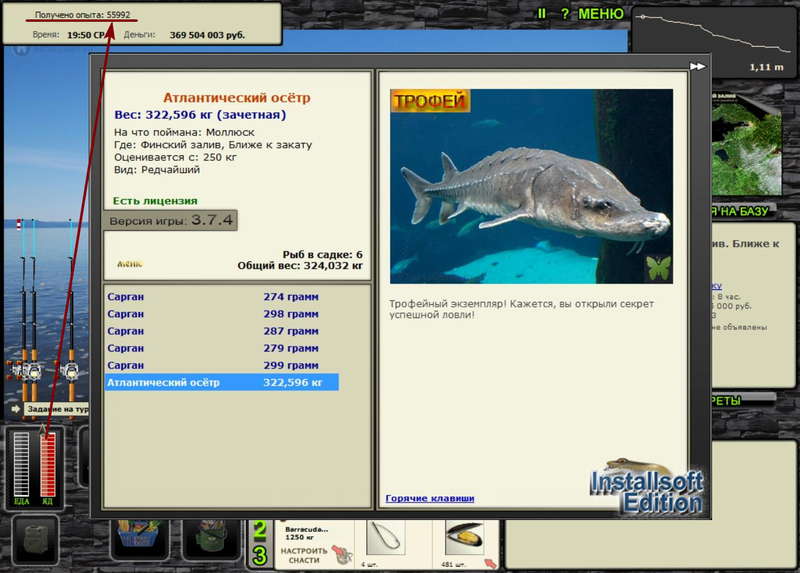Select the fishing hook slot
800x573 pixels.
[386, 538]
